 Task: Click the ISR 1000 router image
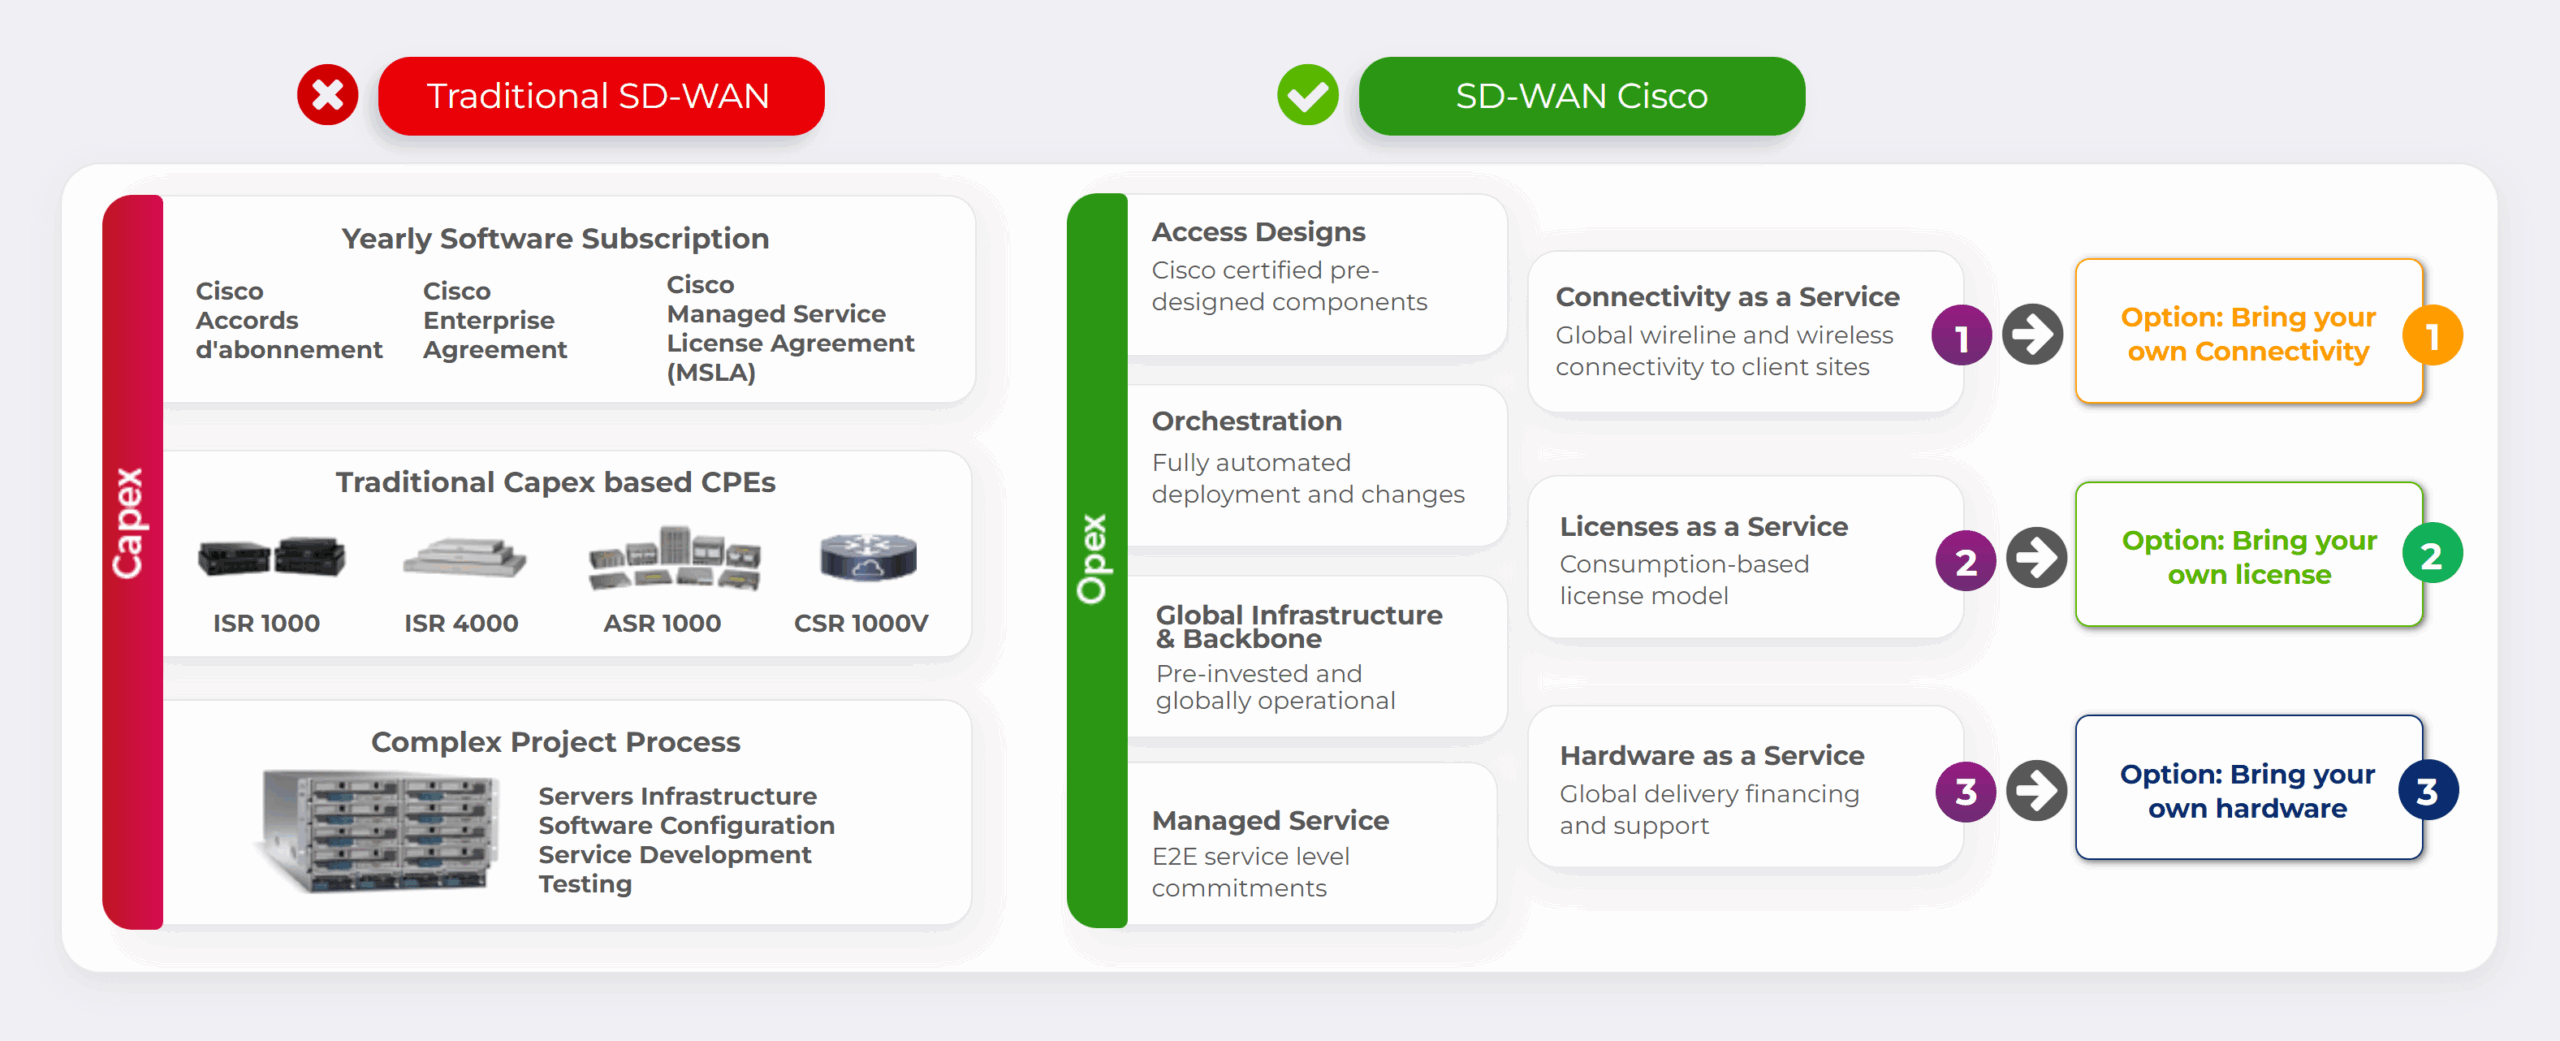point(271,557)
